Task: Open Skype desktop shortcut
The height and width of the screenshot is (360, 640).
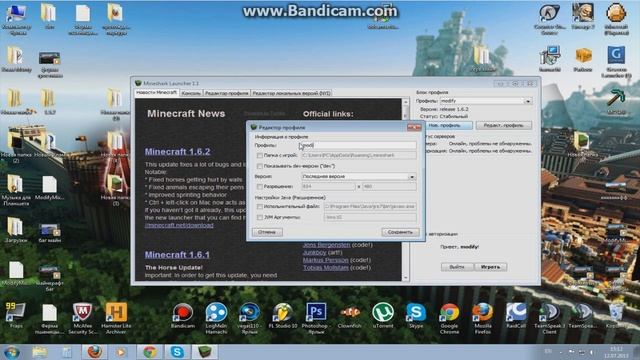Action: (x=416, y=315)
